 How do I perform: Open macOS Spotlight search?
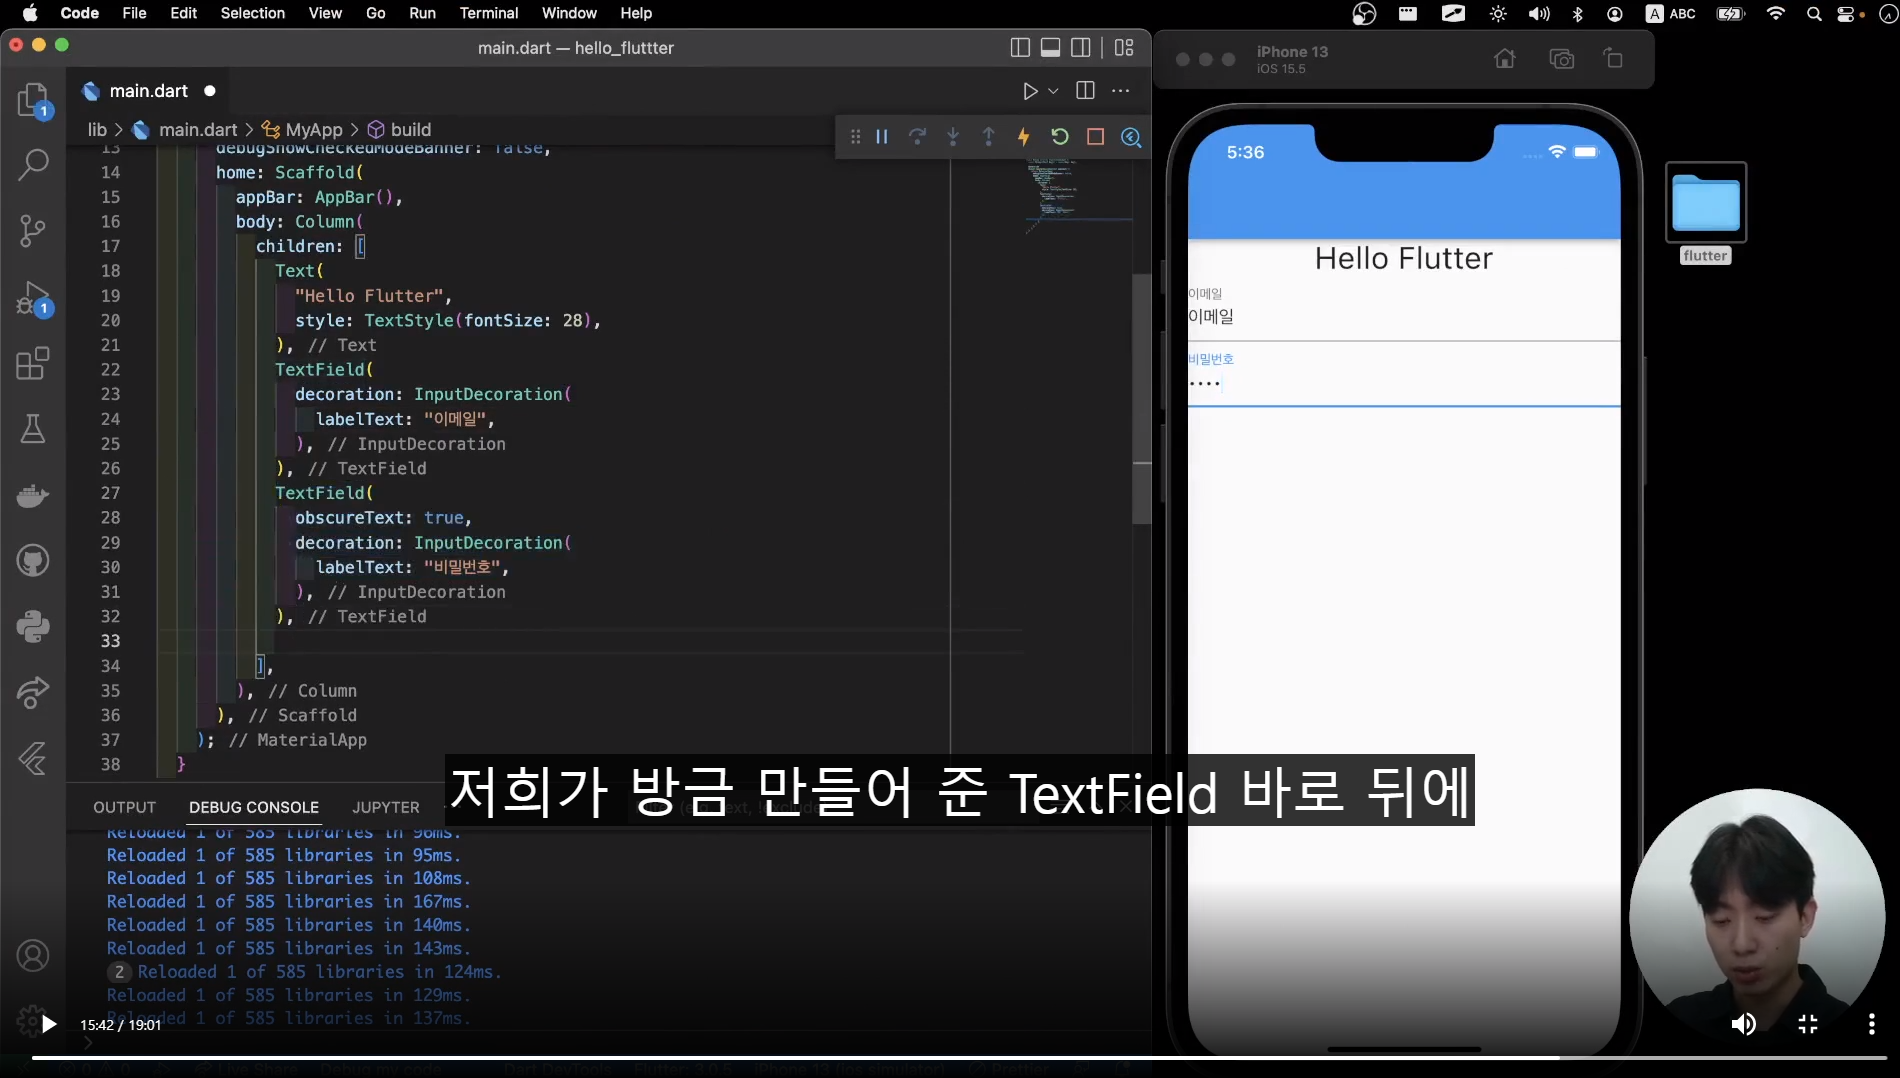pos(1814,13)
